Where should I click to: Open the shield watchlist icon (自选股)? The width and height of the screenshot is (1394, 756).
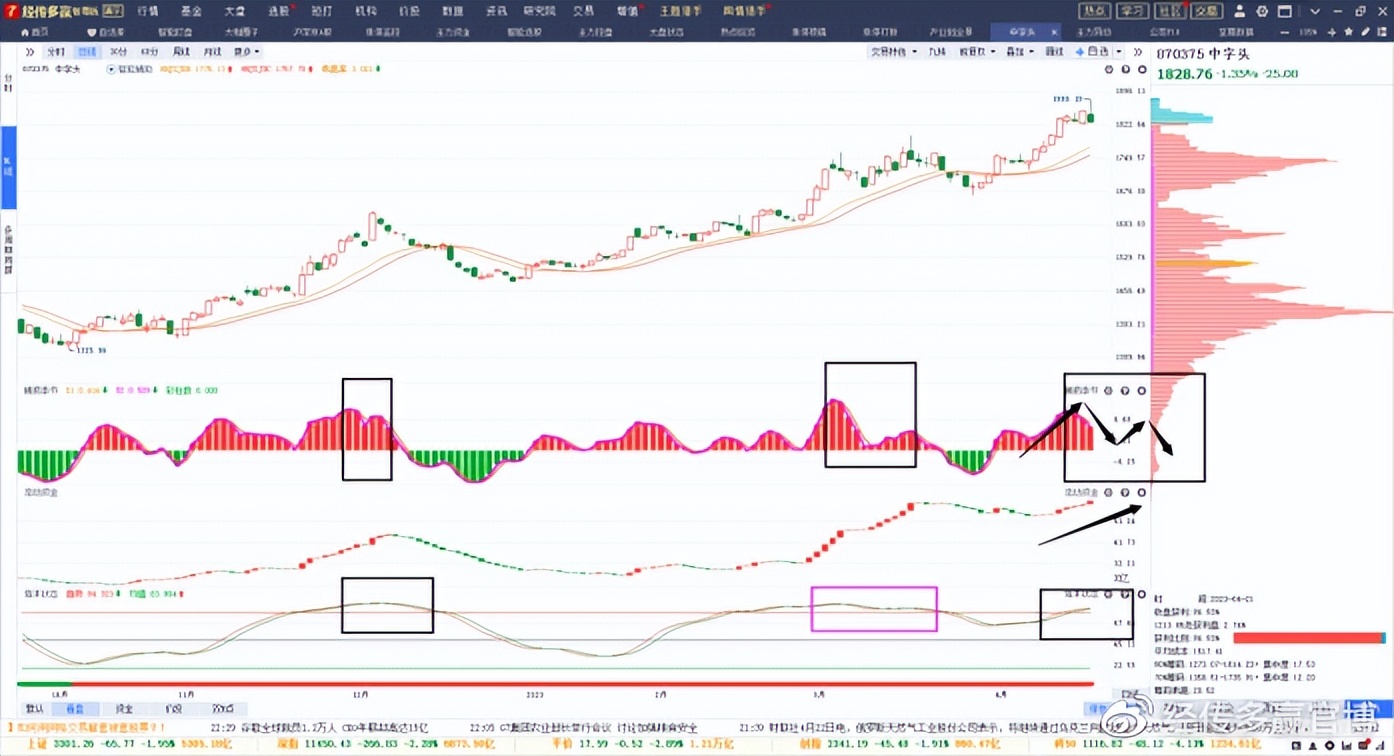[92, 32]
